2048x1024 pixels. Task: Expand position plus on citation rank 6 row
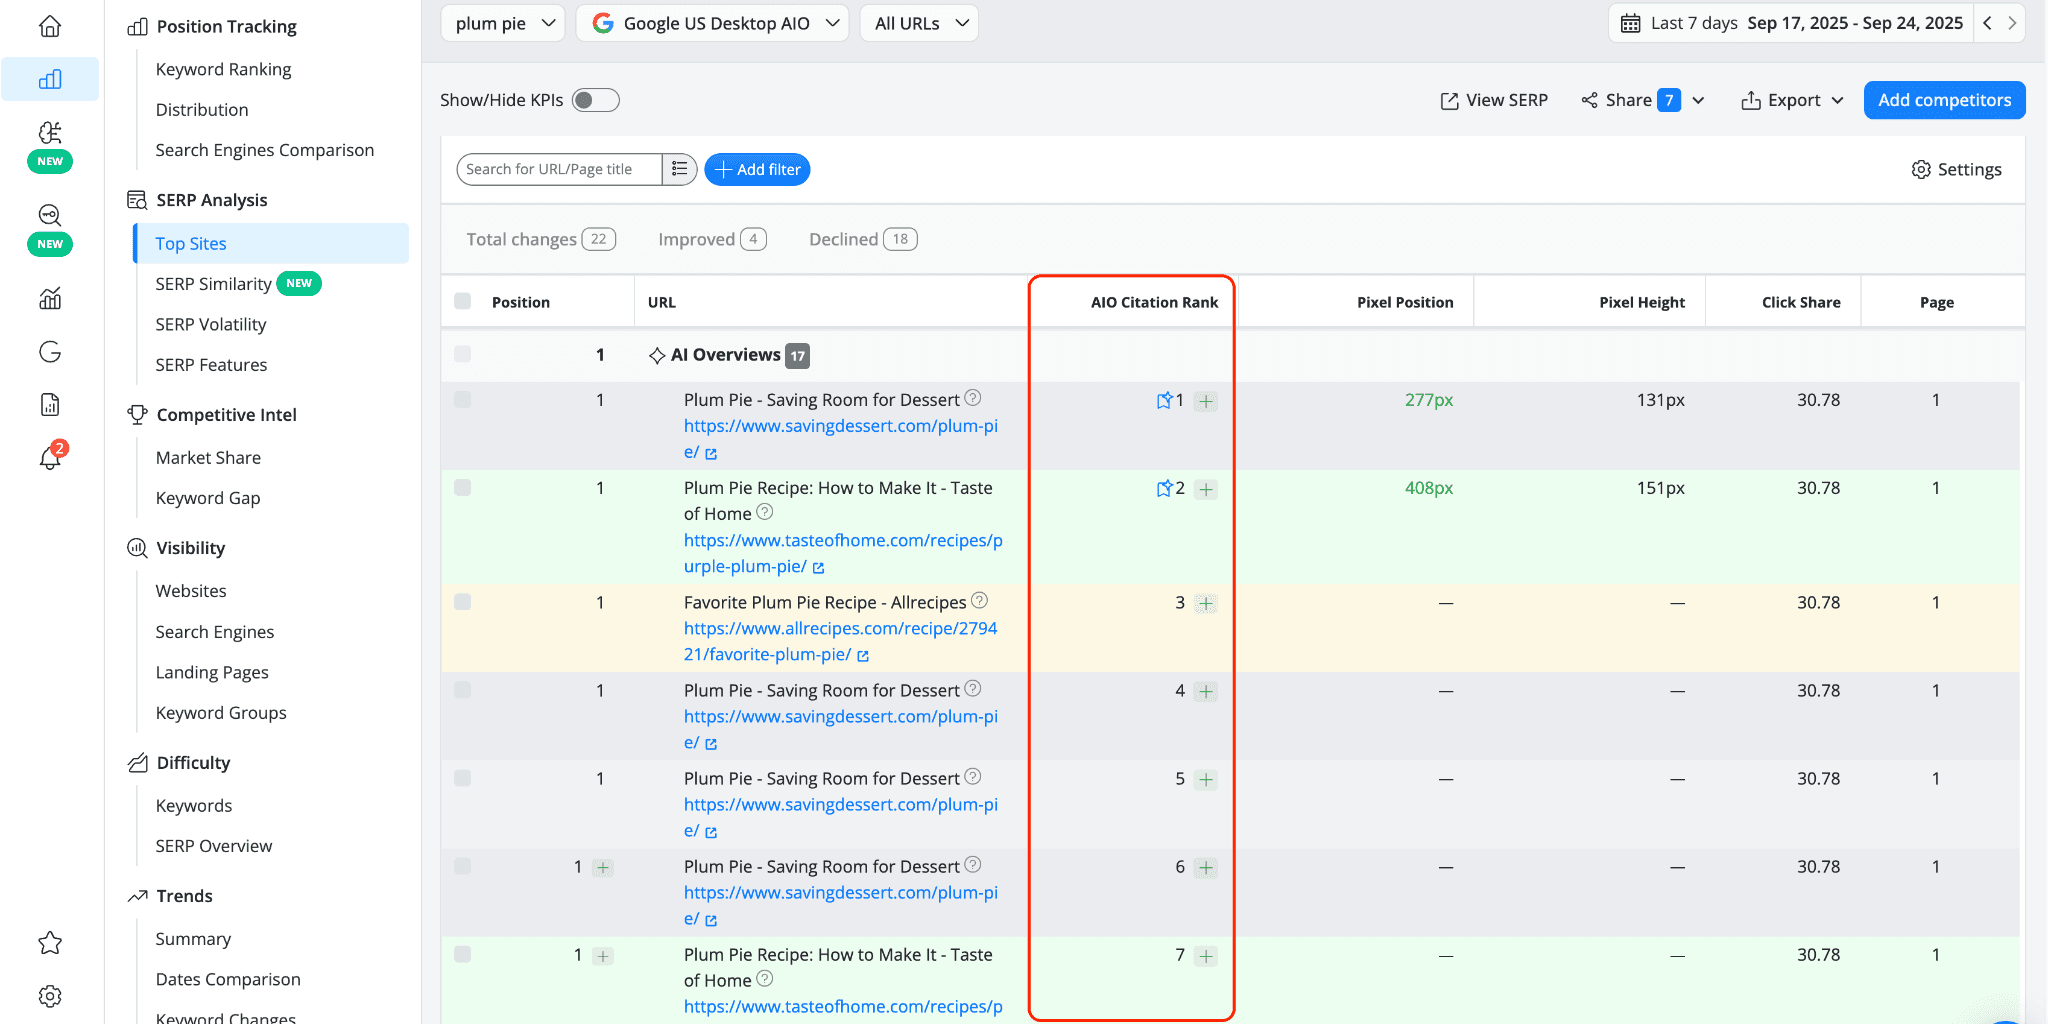click(603, 868)
